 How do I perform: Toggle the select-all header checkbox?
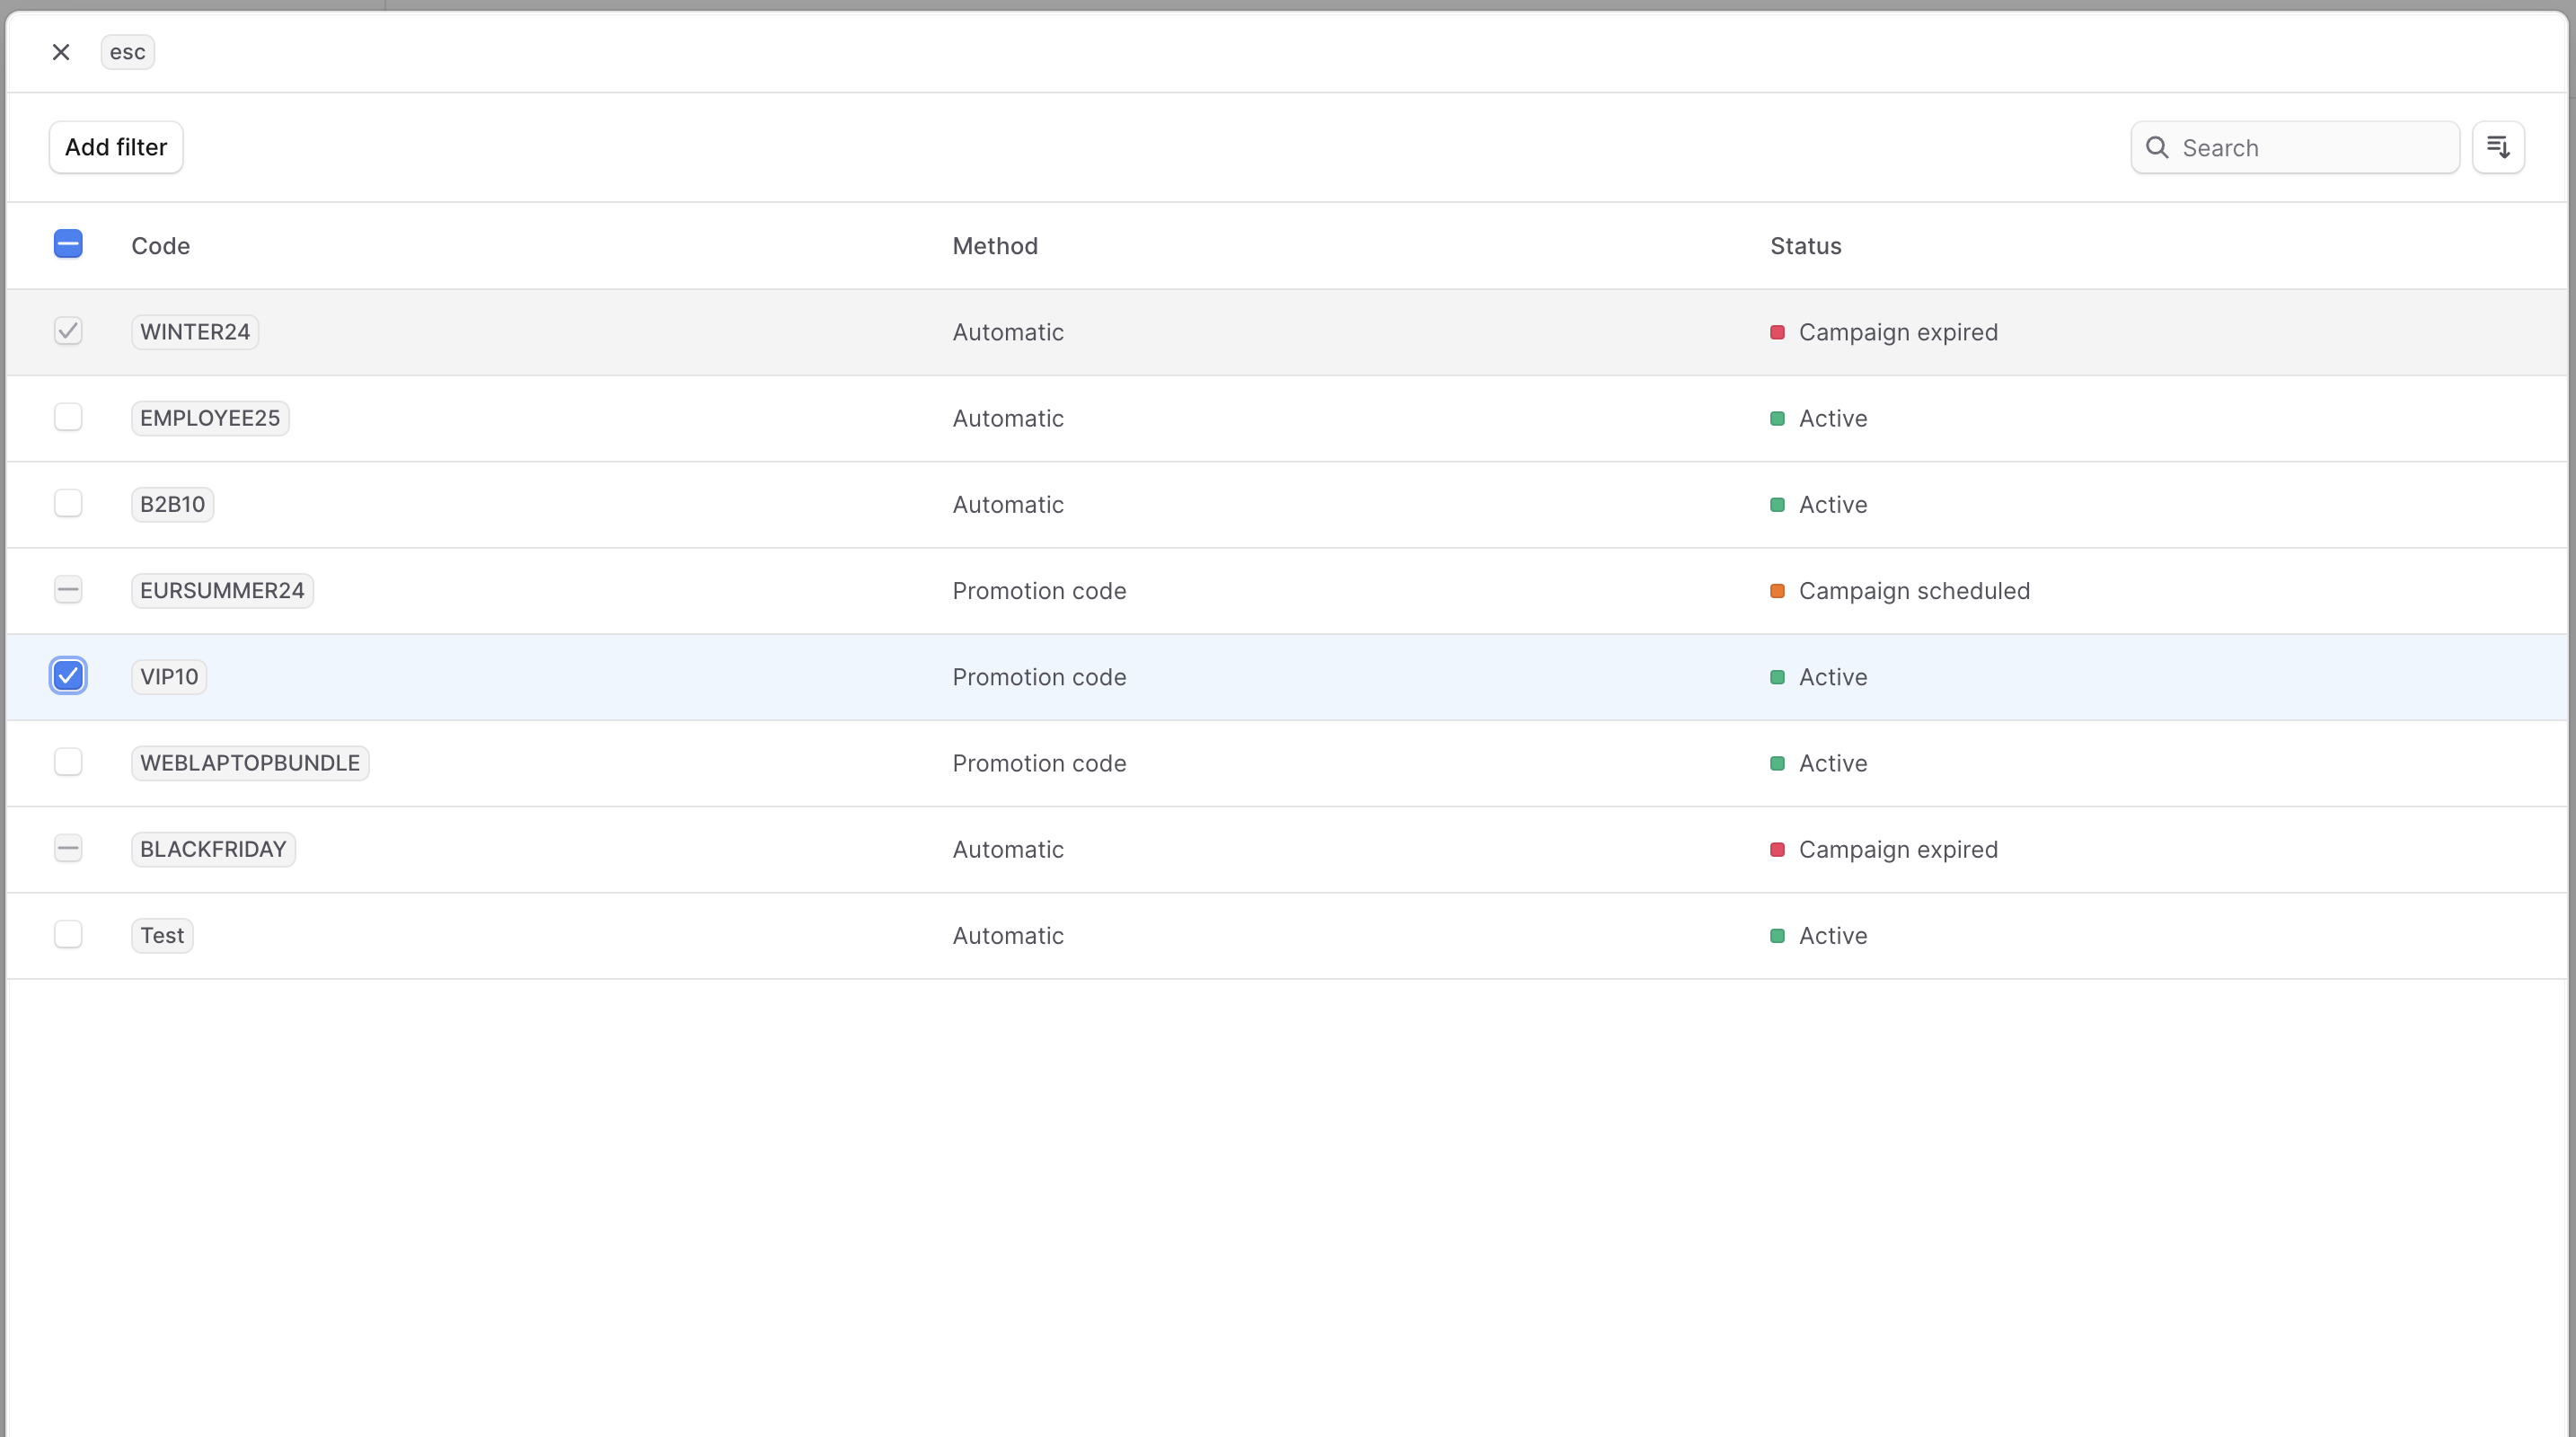(x=68, y=244)
